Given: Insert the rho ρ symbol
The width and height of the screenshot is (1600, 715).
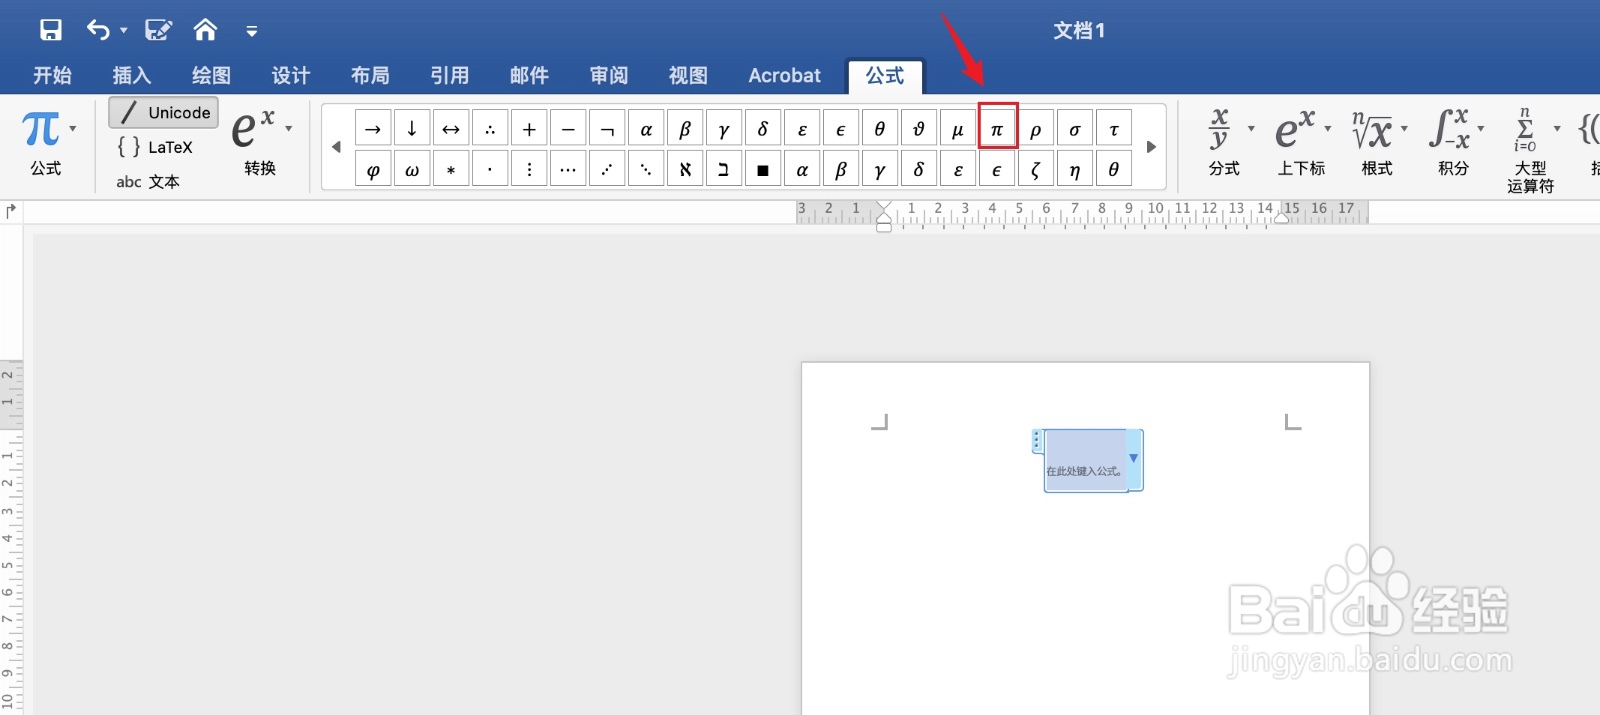Looking at the screenshot, I should [1036, 129].
